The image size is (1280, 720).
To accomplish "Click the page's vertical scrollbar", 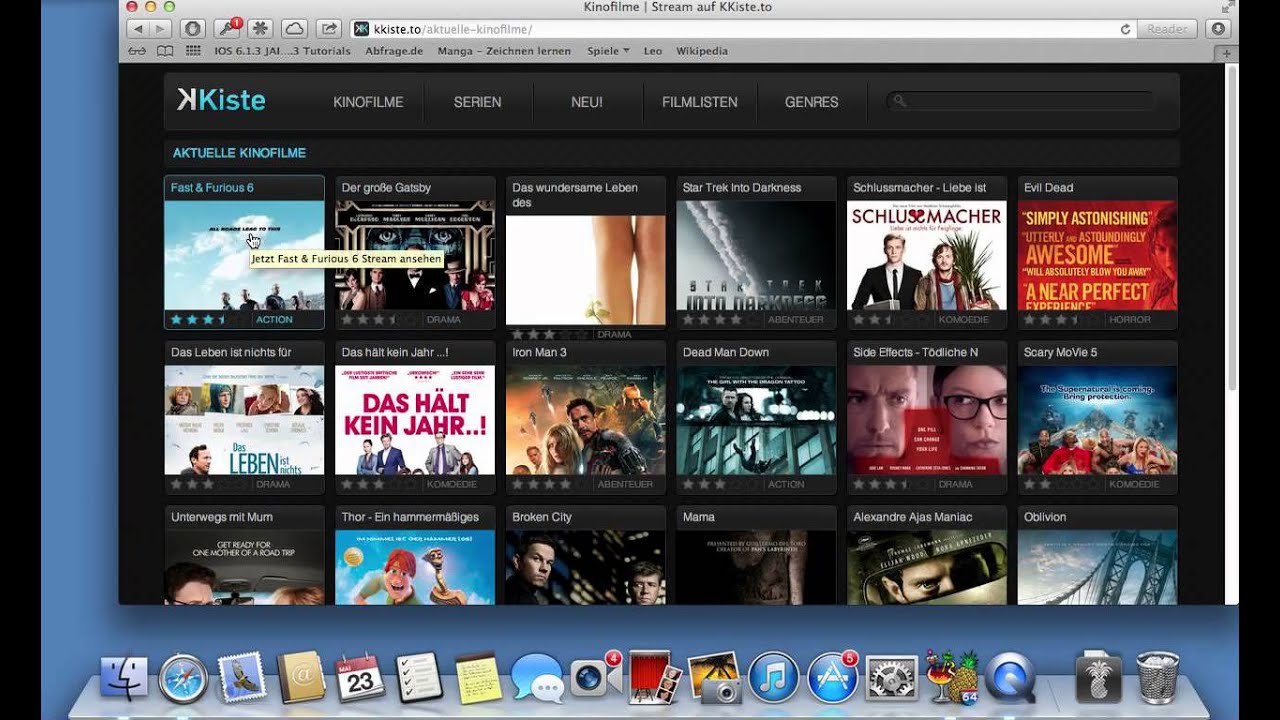I will pyautogui.click(x=1233, y=228).
